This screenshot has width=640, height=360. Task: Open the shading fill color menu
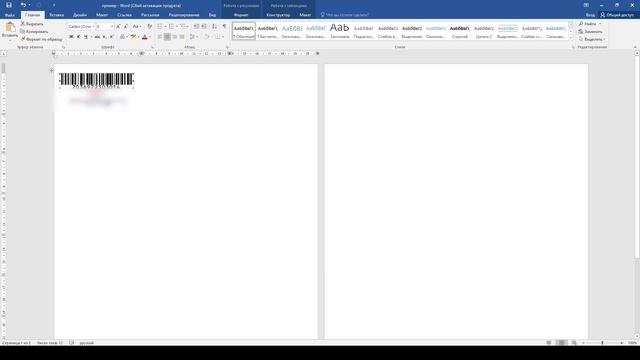tap(207, 37)
